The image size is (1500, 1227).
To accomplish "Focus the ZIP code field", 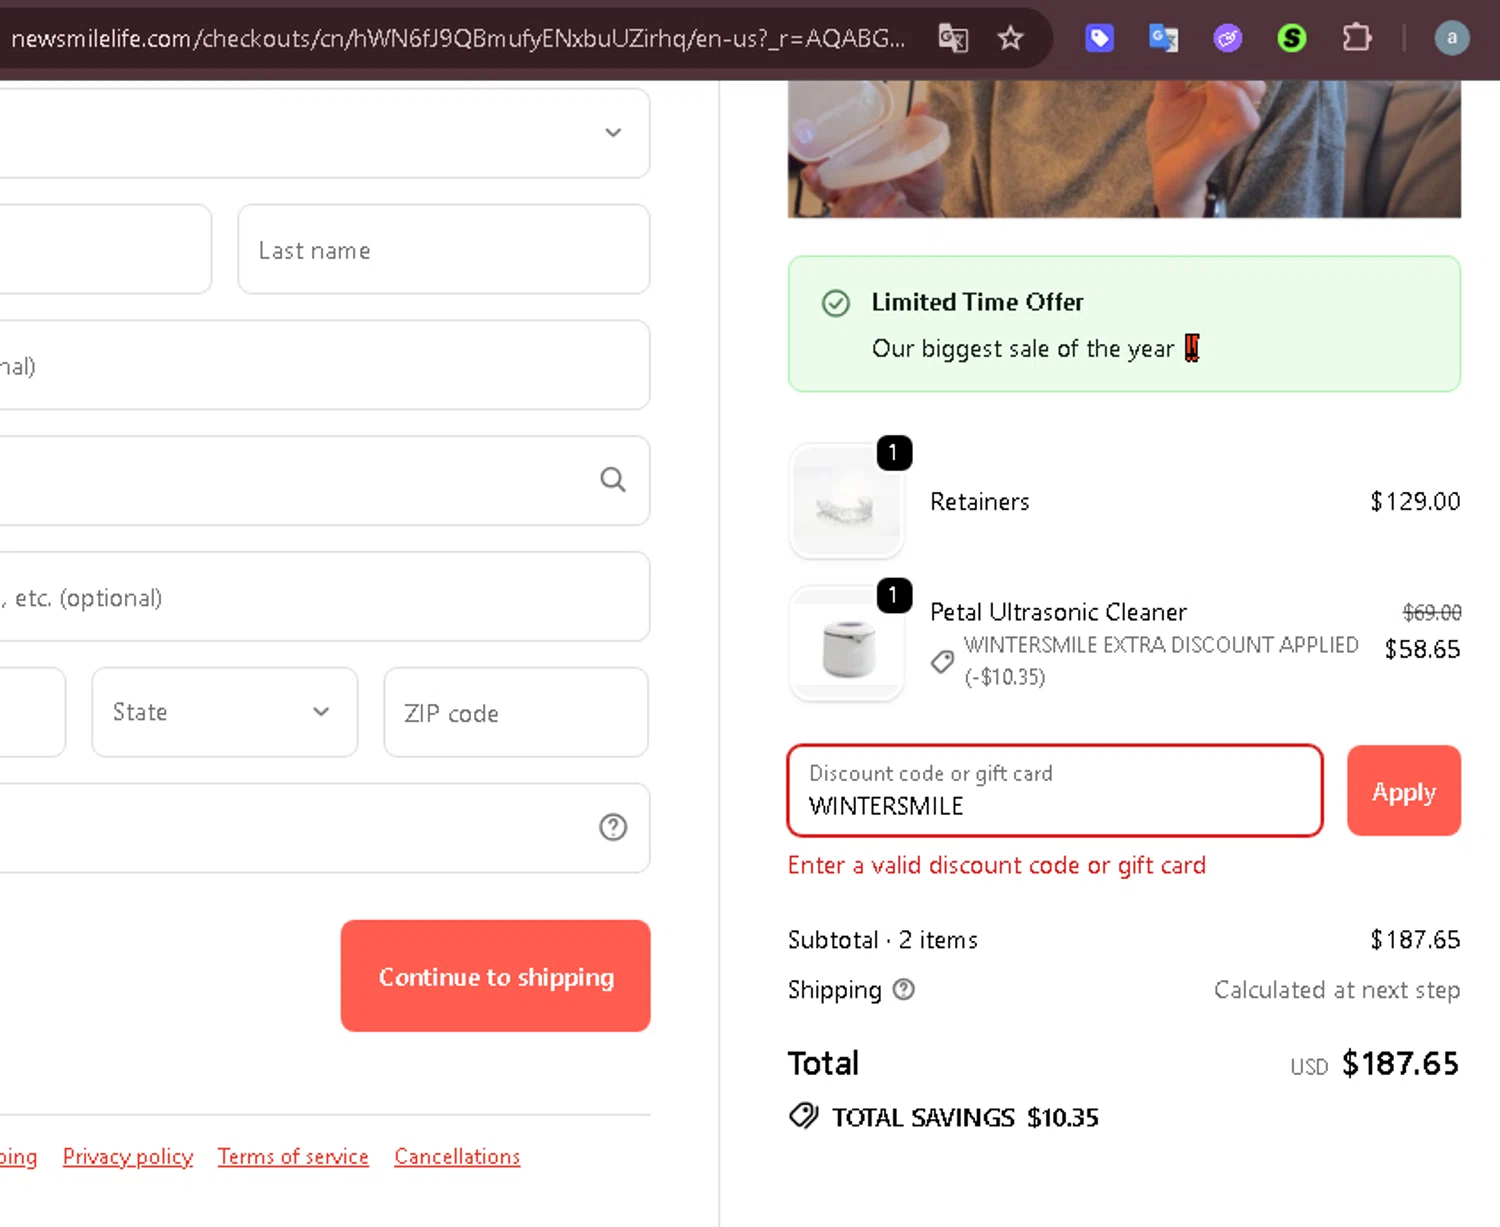I will [516, 712].
